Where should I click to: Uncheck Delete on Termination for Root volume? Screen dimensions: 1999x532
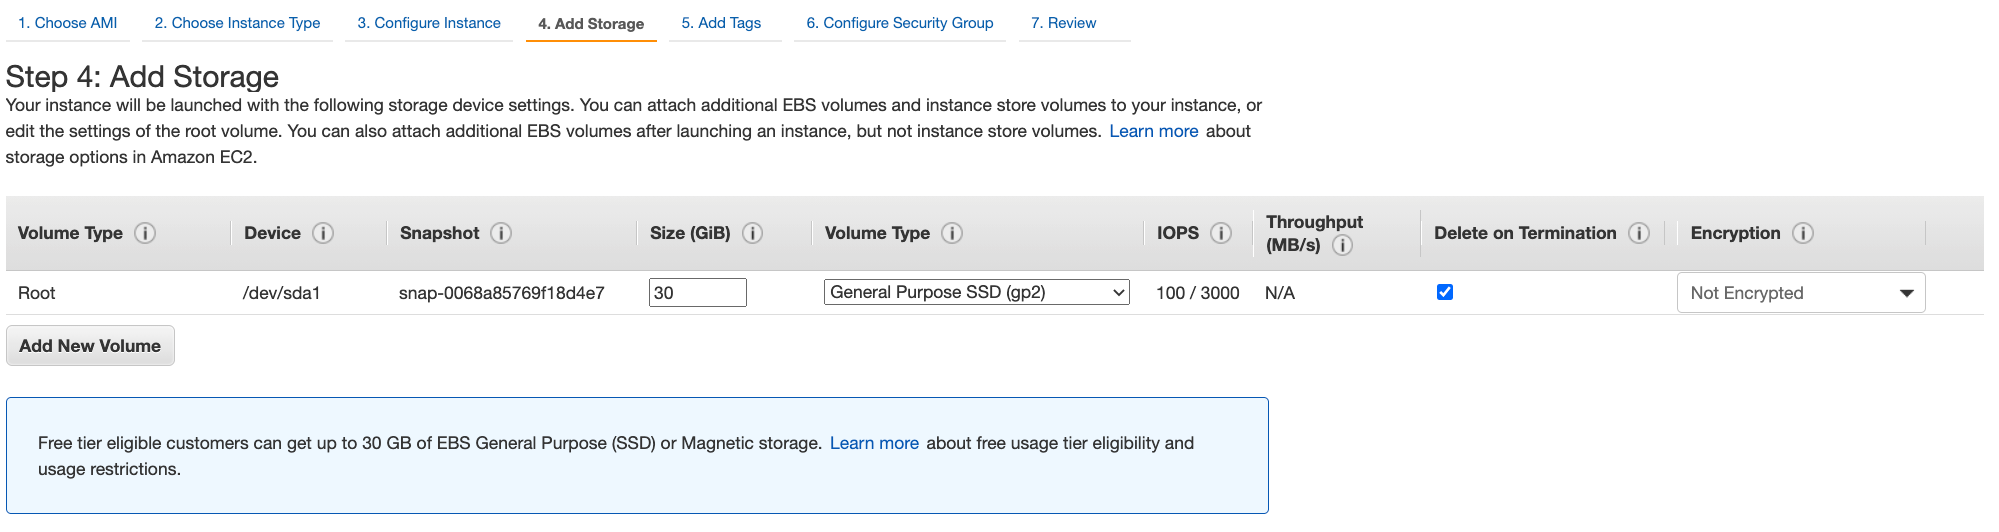tap(1445, 292)
